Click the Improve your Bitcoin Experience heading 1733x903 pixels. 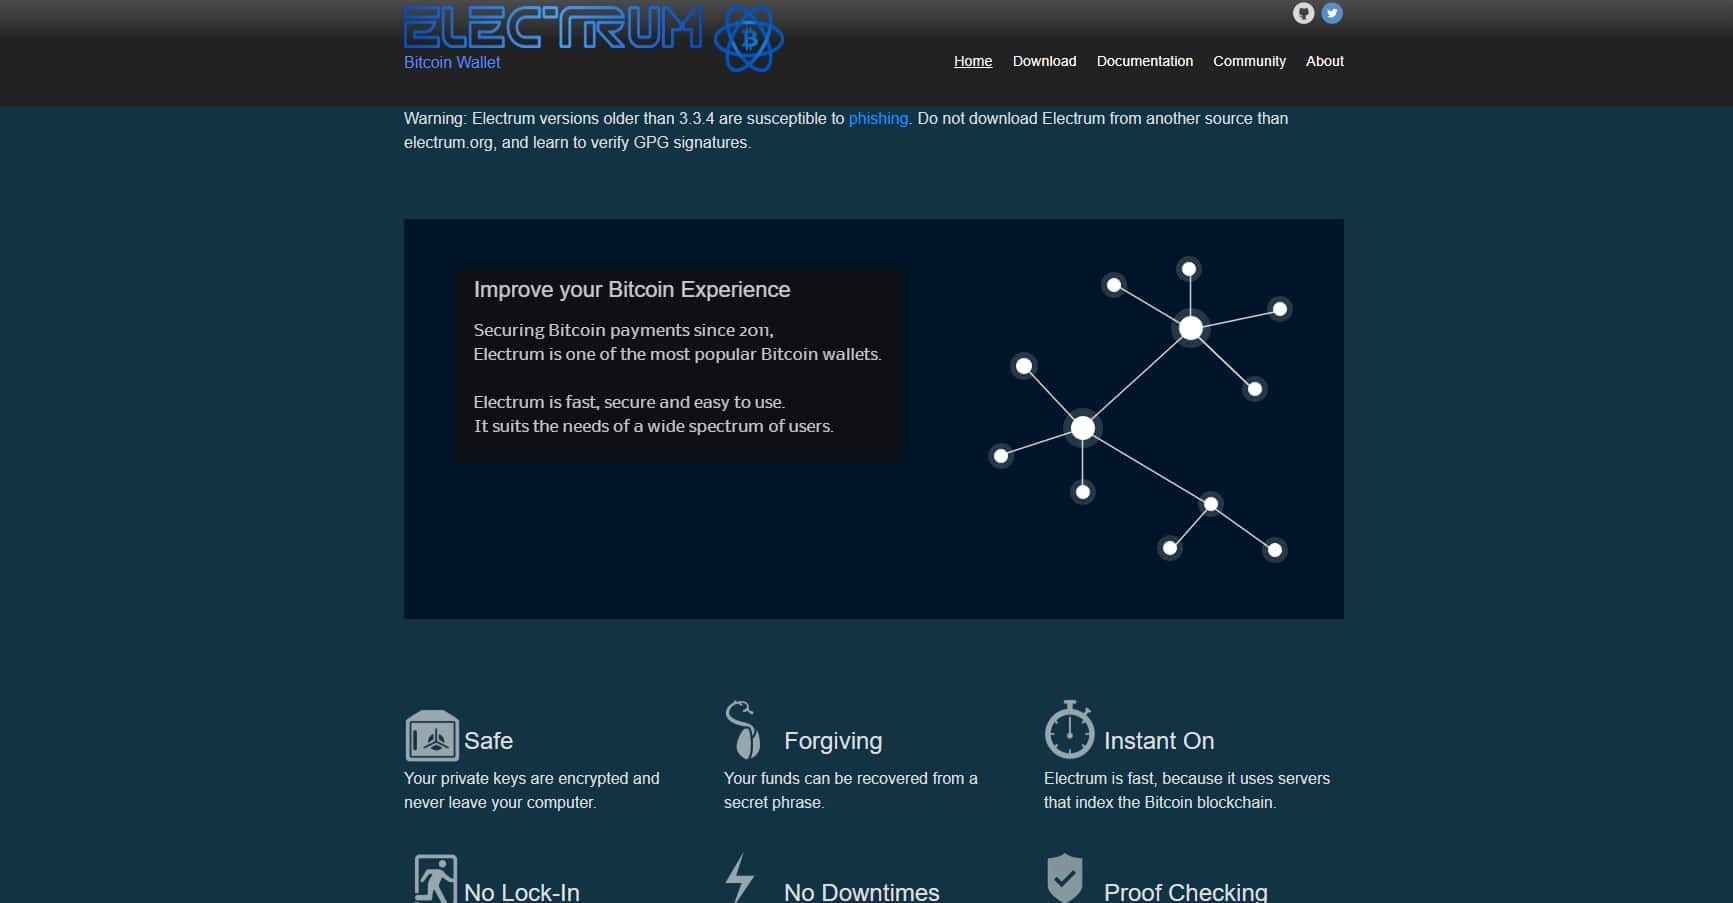click(x=632, y=290)
